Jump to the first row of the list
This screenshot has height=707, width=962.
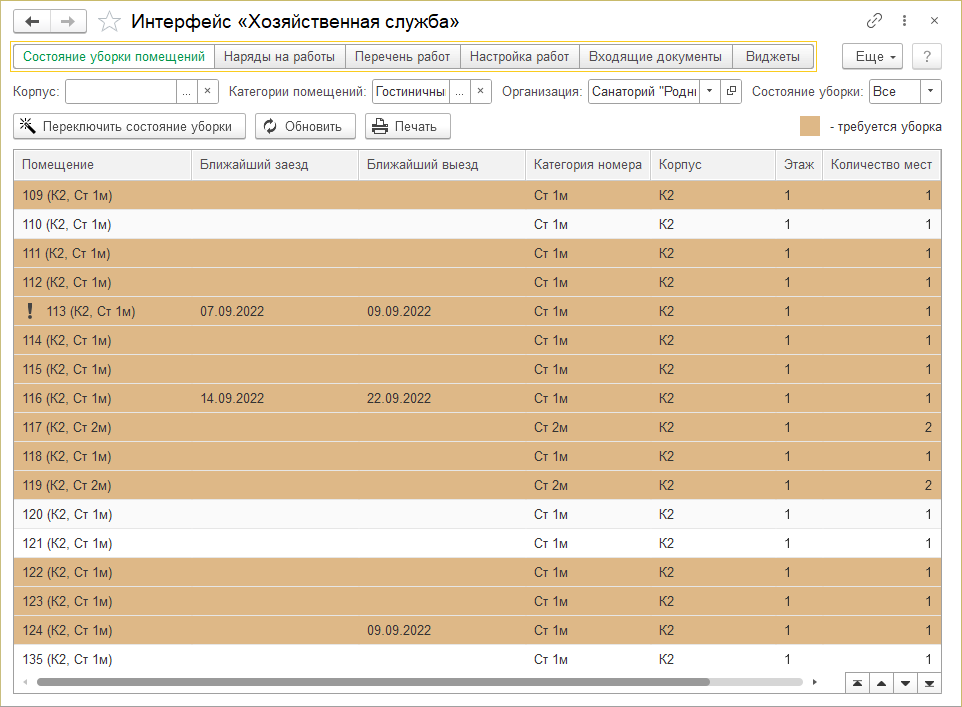point(857,683)
